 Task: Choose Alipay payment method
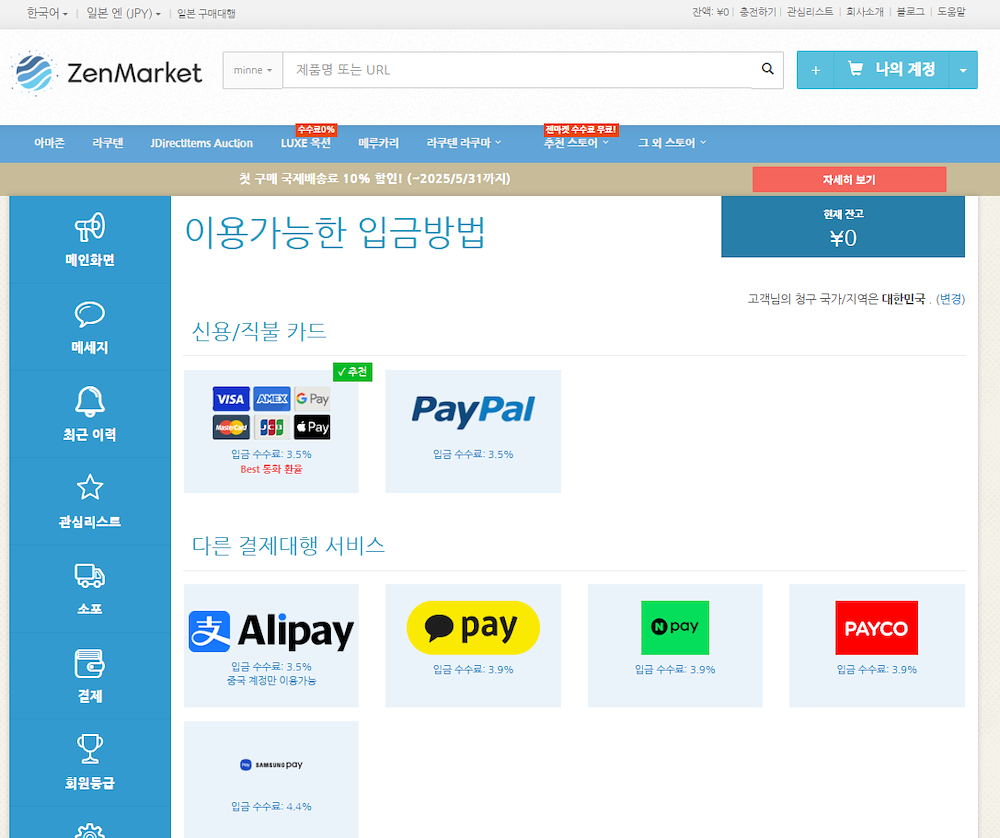[271, 645]
